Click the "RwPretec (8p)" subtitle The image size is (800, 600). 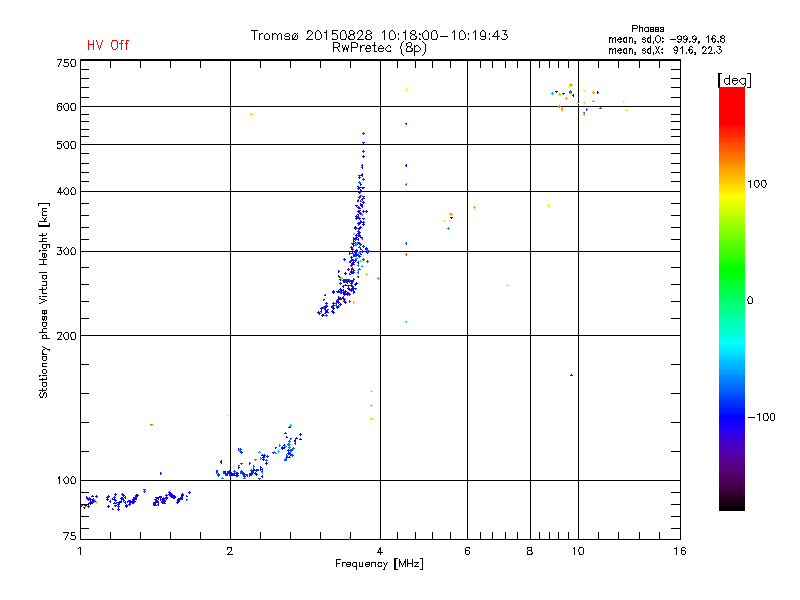(x=379, y=48)
